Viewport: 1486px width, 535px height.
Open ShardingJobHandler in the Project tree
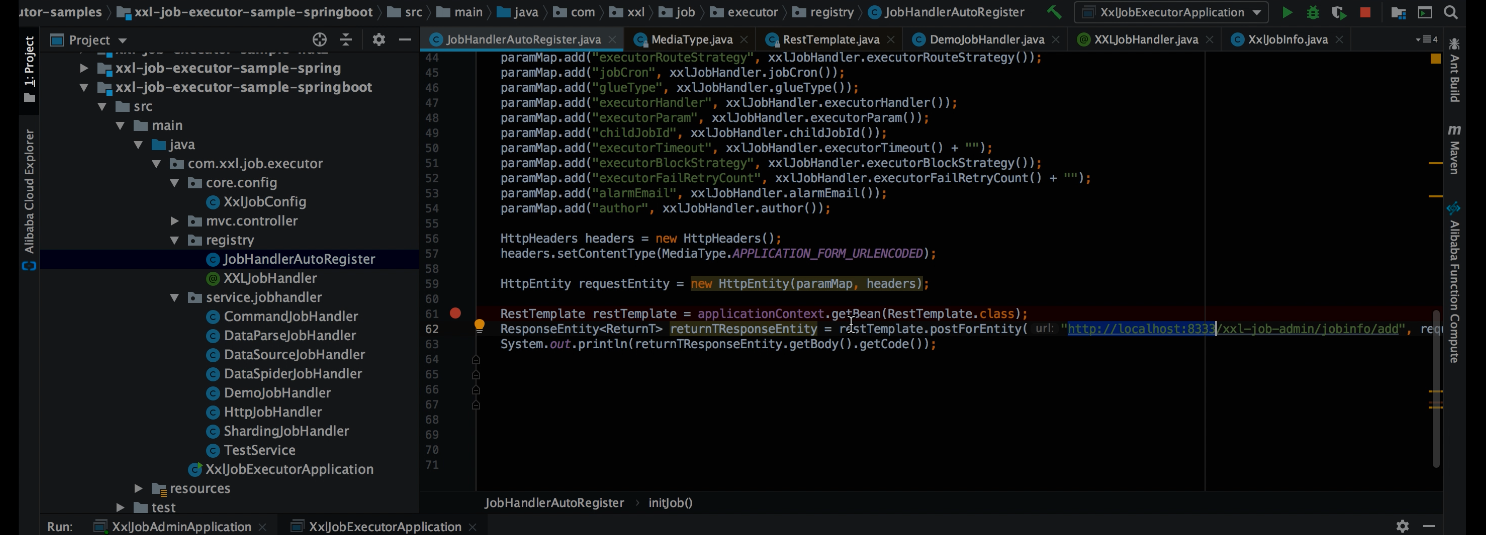tap(278, 431)
